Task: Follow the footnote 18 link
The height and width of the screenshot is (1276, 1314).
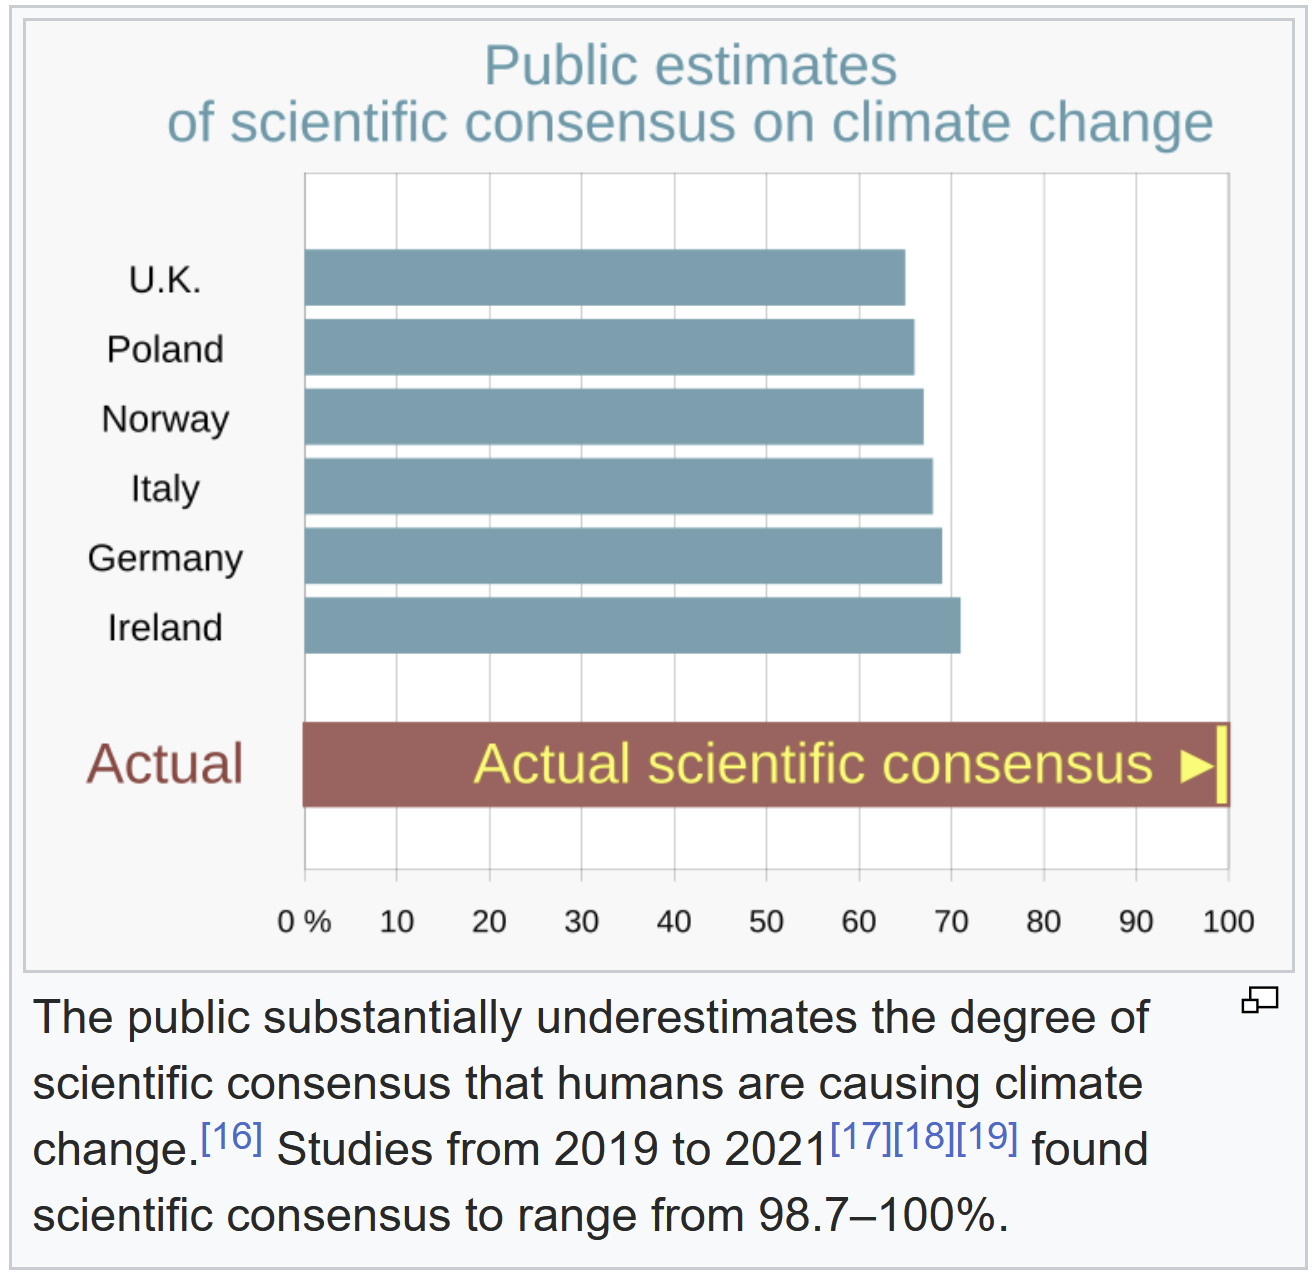Action: tap(924, 1137)
